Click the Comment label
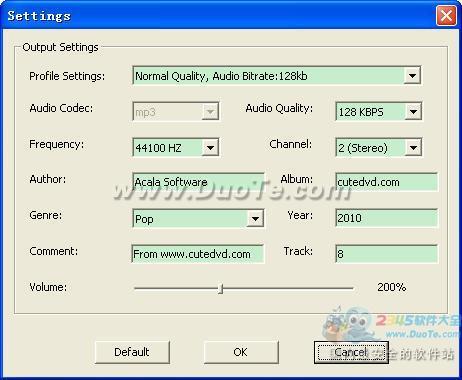 coord(54,251)
